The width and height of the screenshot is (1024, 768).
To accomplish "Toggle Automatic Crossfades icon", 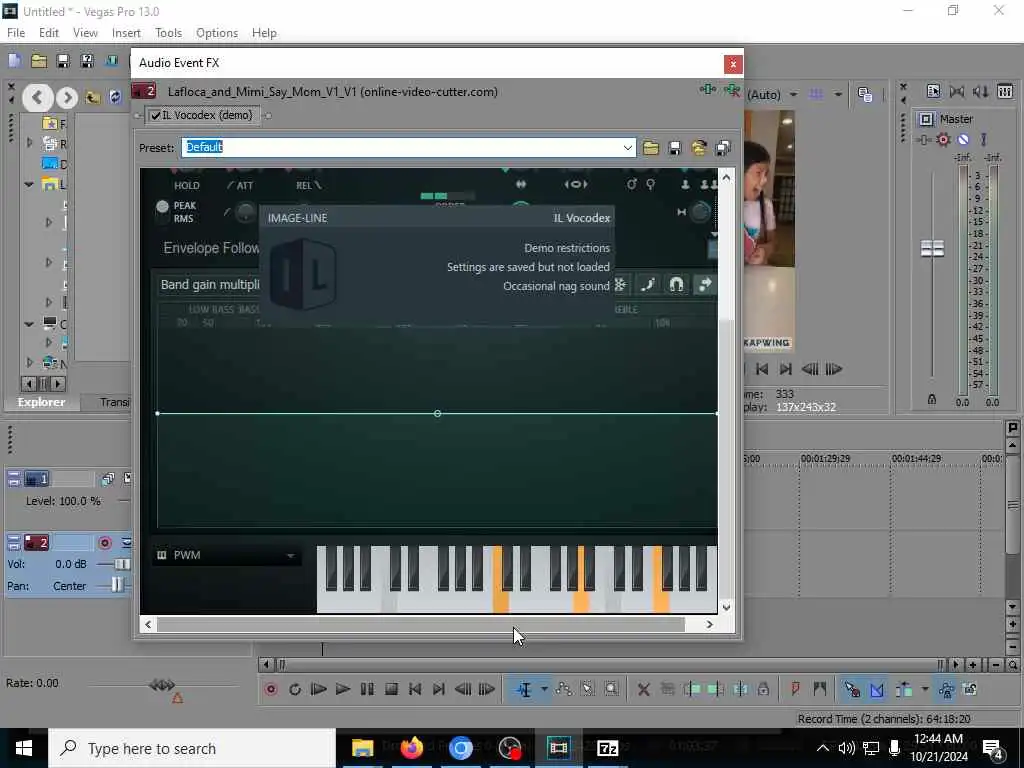I will pyautogui.click(x=876, y=689).
